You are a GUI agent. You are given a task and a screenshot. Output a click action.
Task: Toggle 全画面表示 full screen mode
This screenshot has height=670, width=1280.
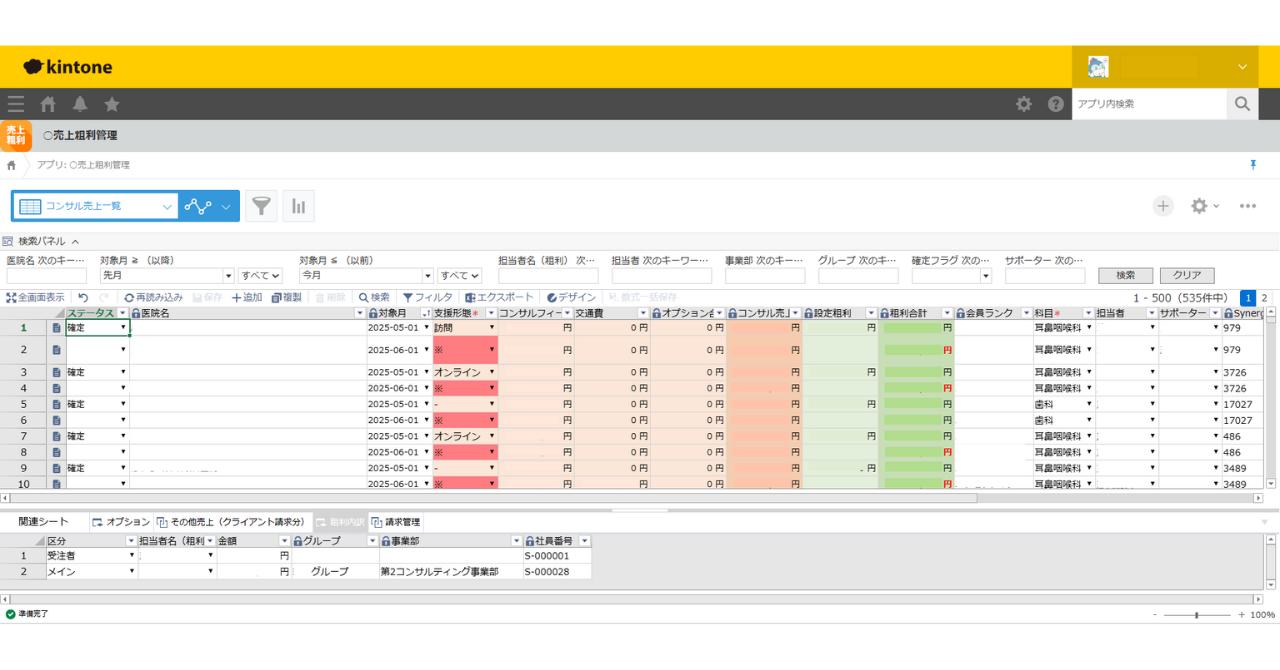coord(36,297)
